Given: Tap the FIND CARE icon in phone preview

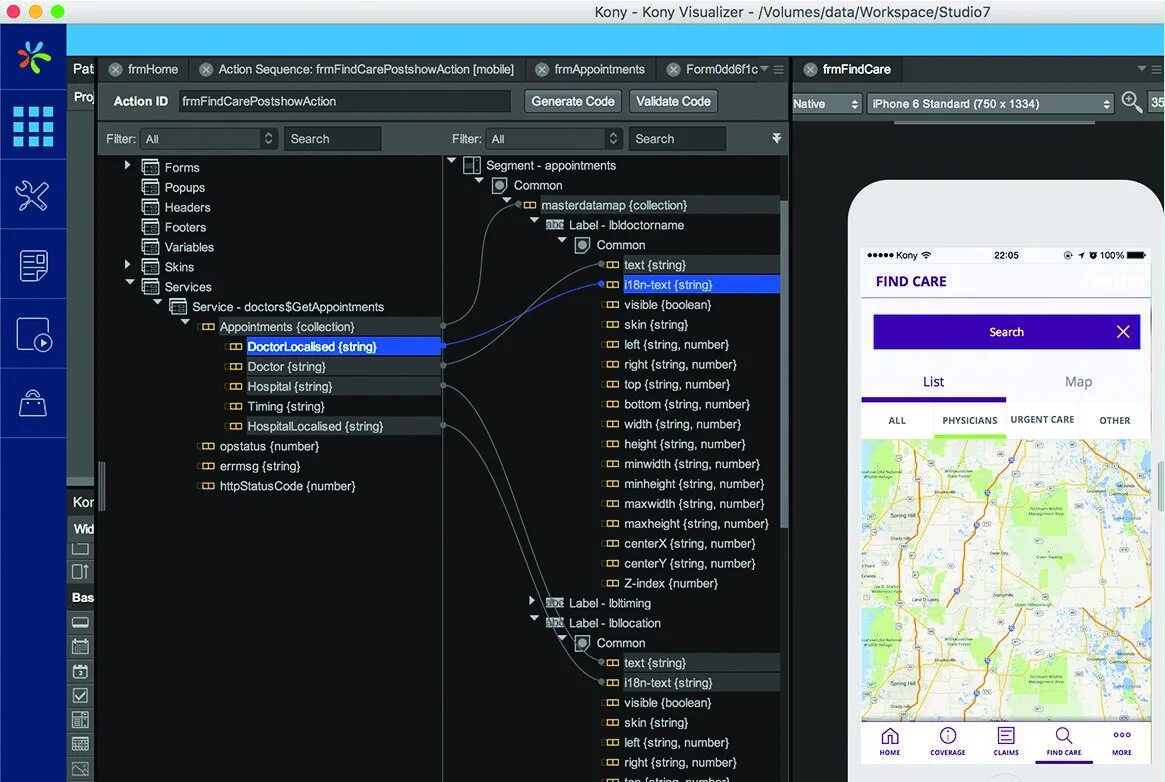Looking at the screenshot, I should coord(1064,741).
